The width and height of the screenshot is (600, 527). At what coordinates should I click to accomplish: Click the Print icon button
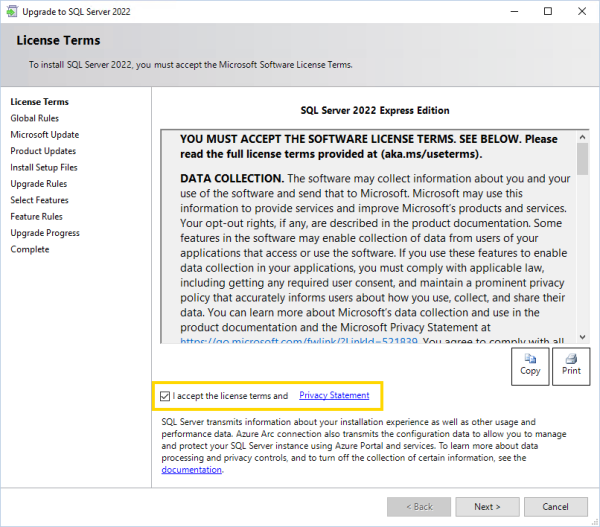[571, 366]
